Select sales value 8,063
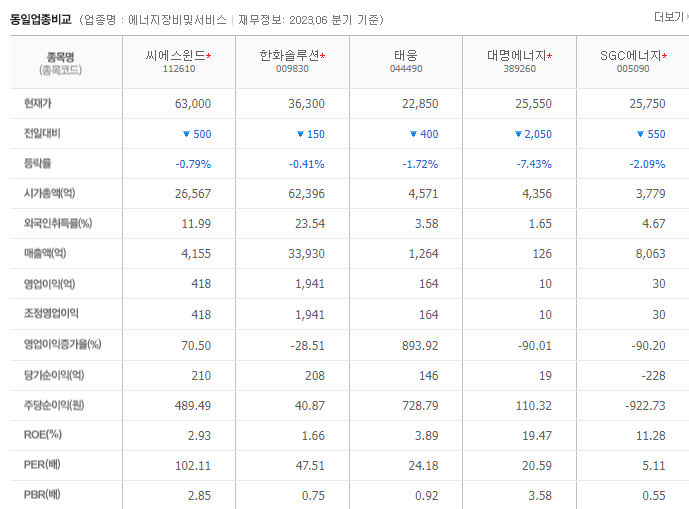This screenshot has height=509, width=689. pos(650,254)
